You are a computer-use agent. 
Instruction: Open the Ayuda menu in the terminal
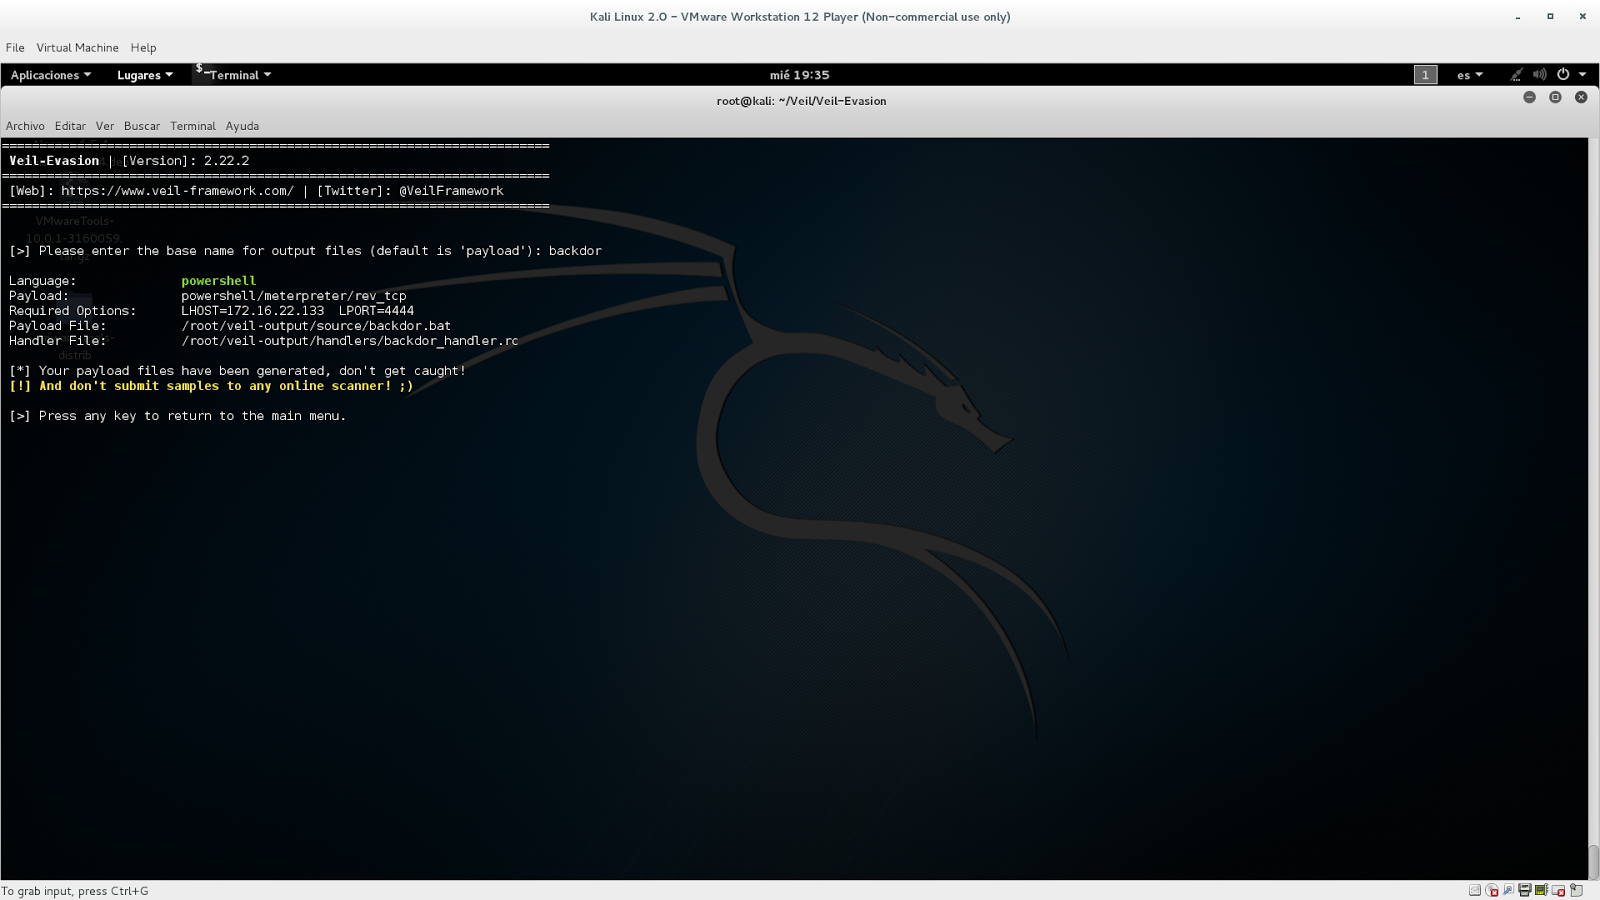coord(242,126)
